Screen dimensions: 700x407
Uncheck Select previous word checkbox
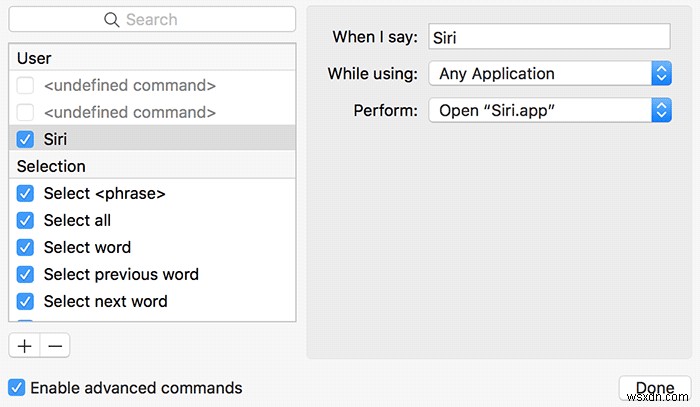25,274
